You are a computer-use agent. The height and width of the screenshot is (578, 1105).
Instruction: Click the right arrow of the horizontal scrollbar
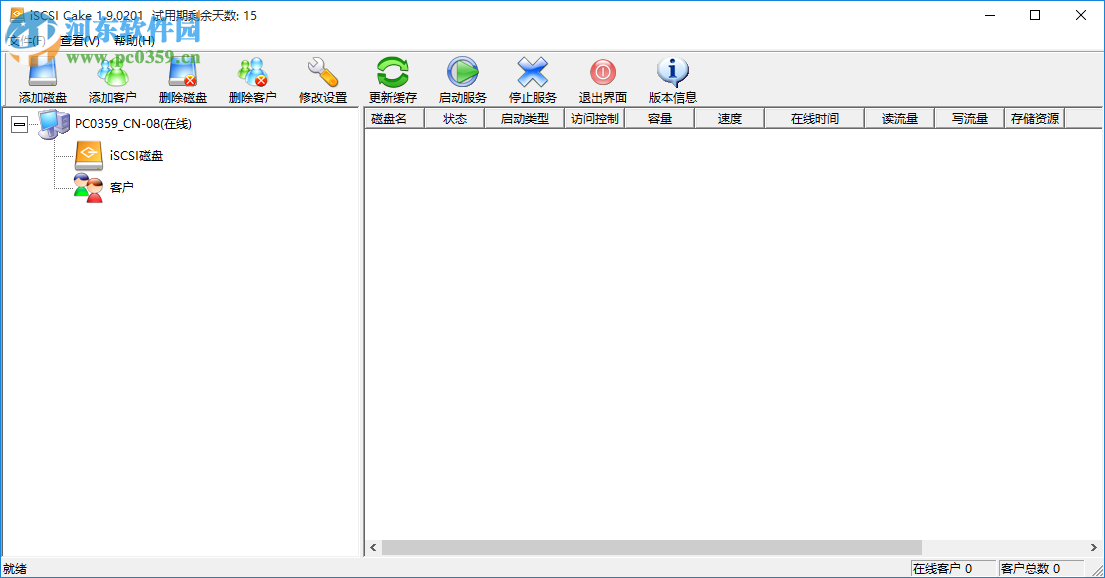[1092, 547]
